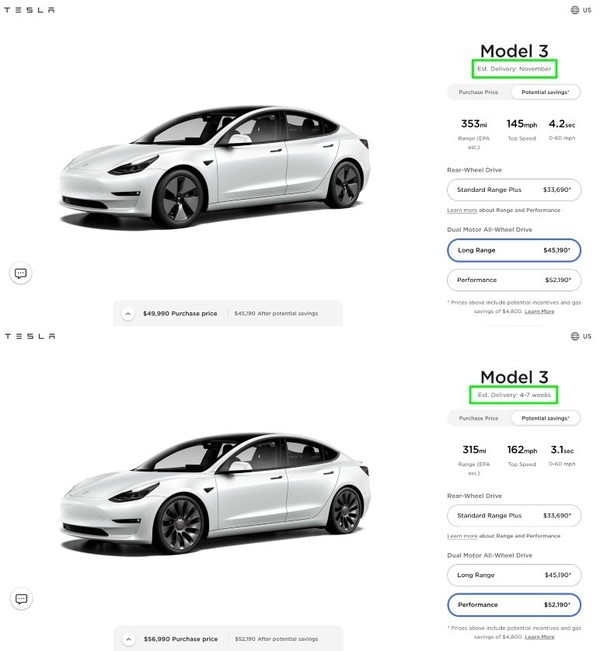Choose Standard Range Plus on the lower page
The height and width of the screenshot is (651, 600).
pos(514,515)
